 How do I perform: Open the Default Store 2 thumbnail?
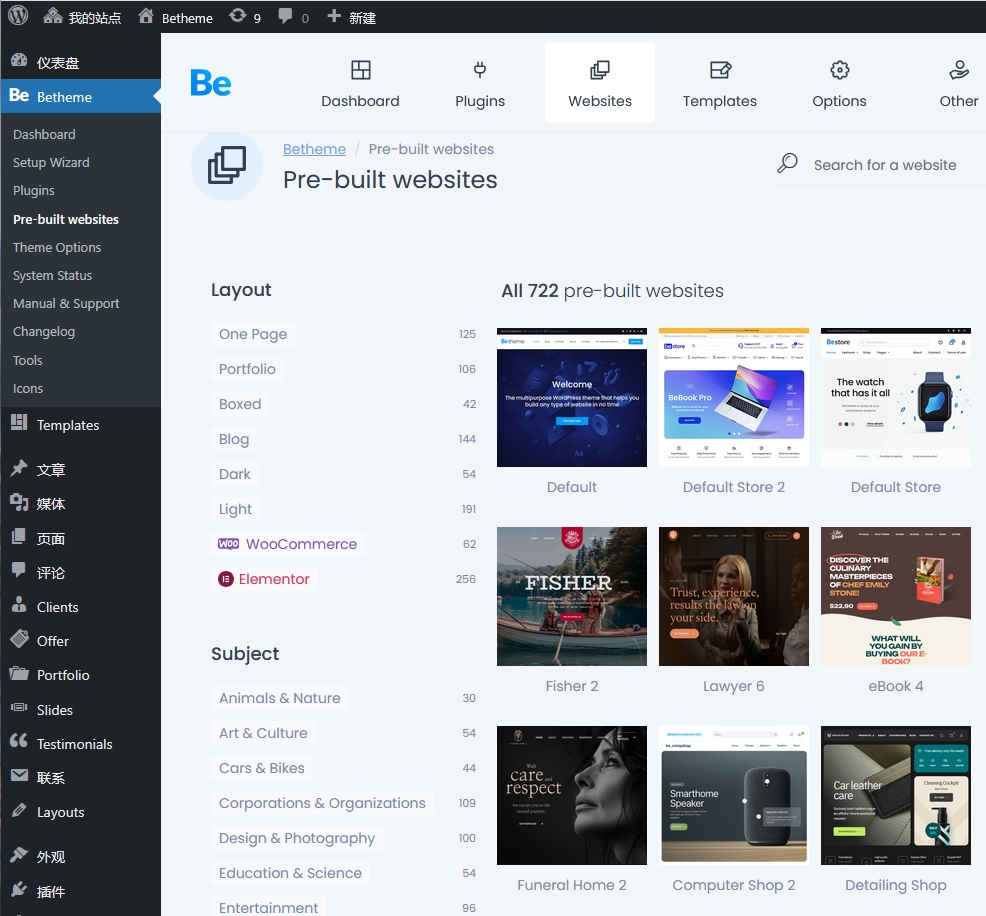click(x=734, y=397)
